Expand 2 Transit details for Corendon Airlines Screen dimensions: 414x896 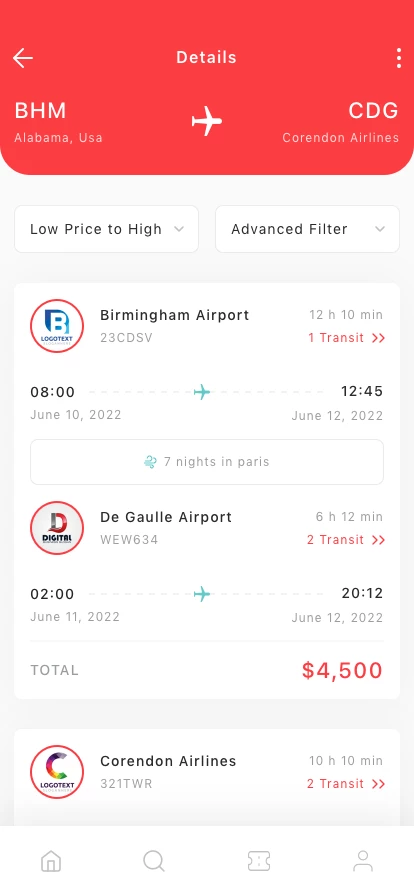345,783
